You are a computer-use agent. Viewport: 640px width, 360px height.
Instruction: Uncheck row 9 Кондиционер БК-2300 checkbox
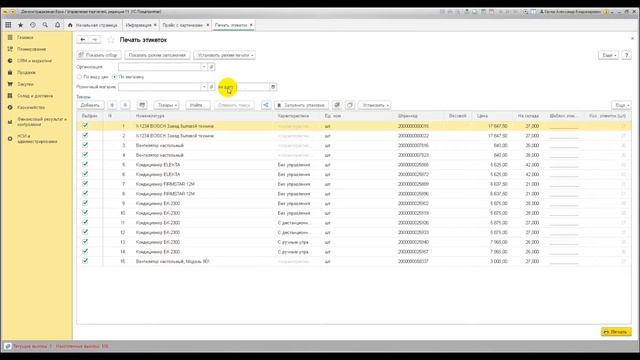pyautogui.click(x=85, y=203)
